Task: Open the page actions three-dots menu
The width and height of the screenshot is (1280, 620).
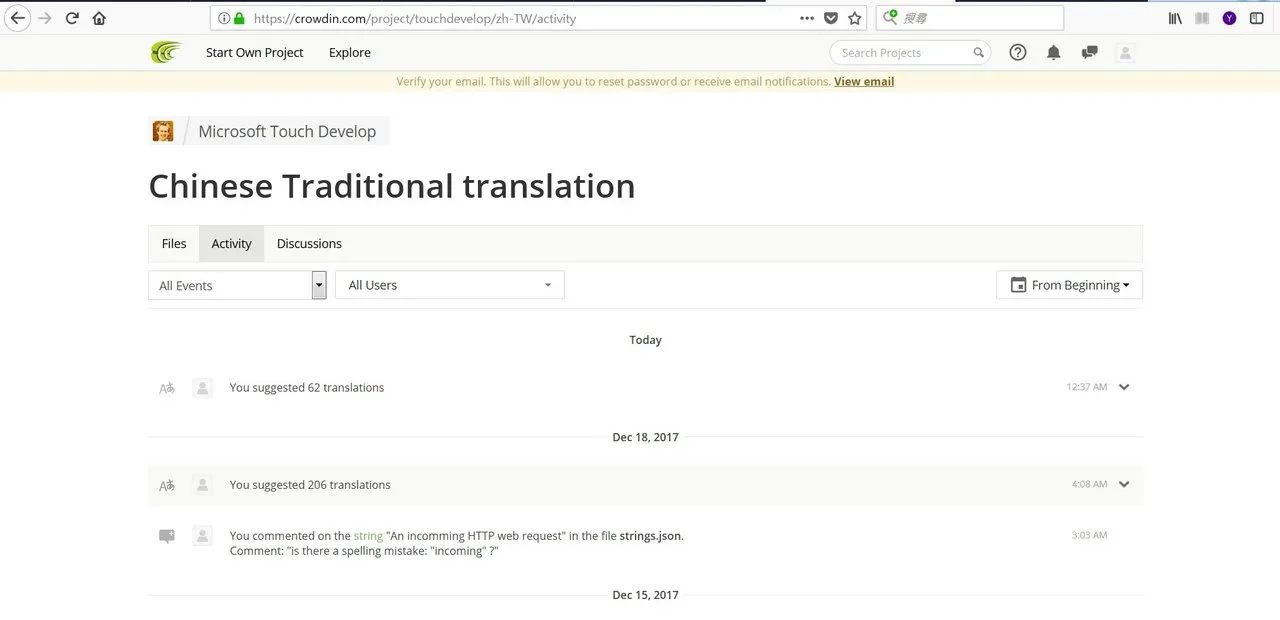Action: pyautogui.click(x=807, y=18)
